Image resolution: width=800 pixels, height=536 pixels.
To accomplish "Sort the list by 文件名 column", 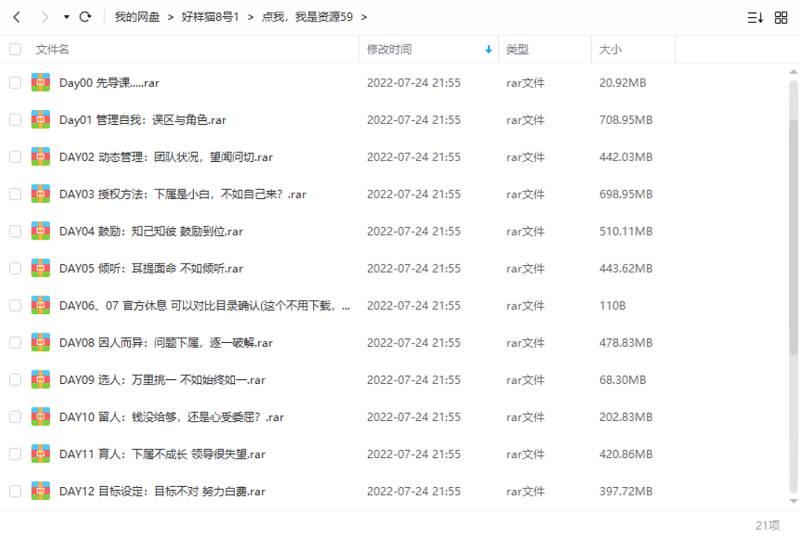I will tap(52, 49).
